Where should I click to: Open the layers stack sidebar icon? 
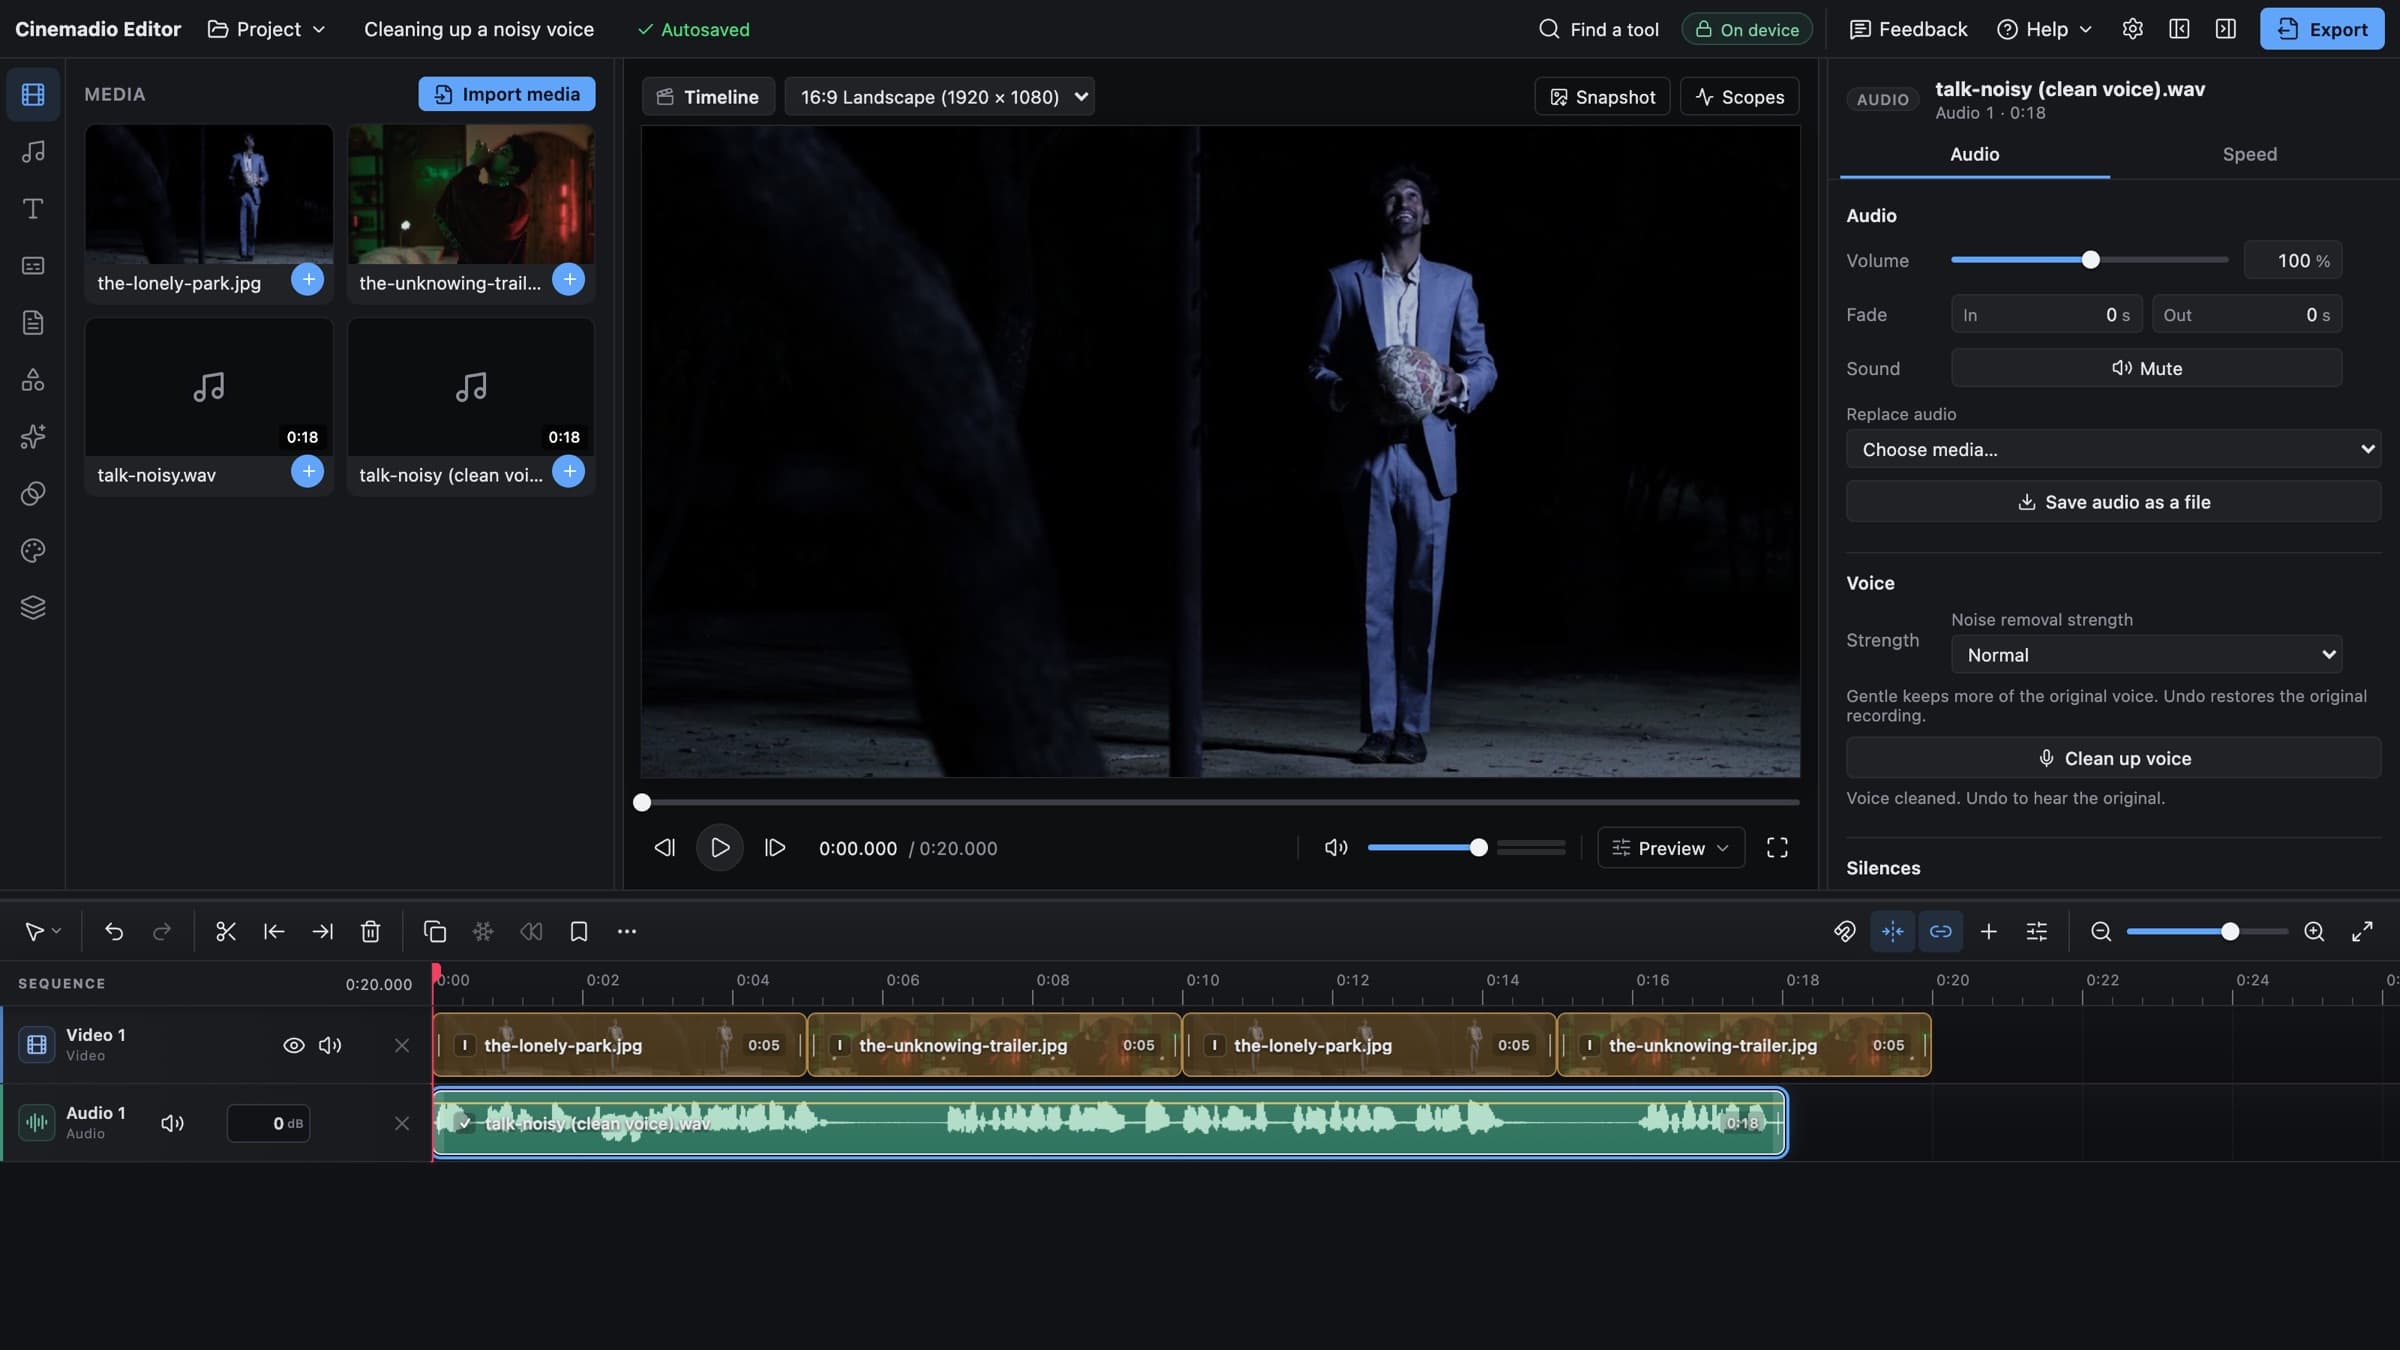coord(33,608)
